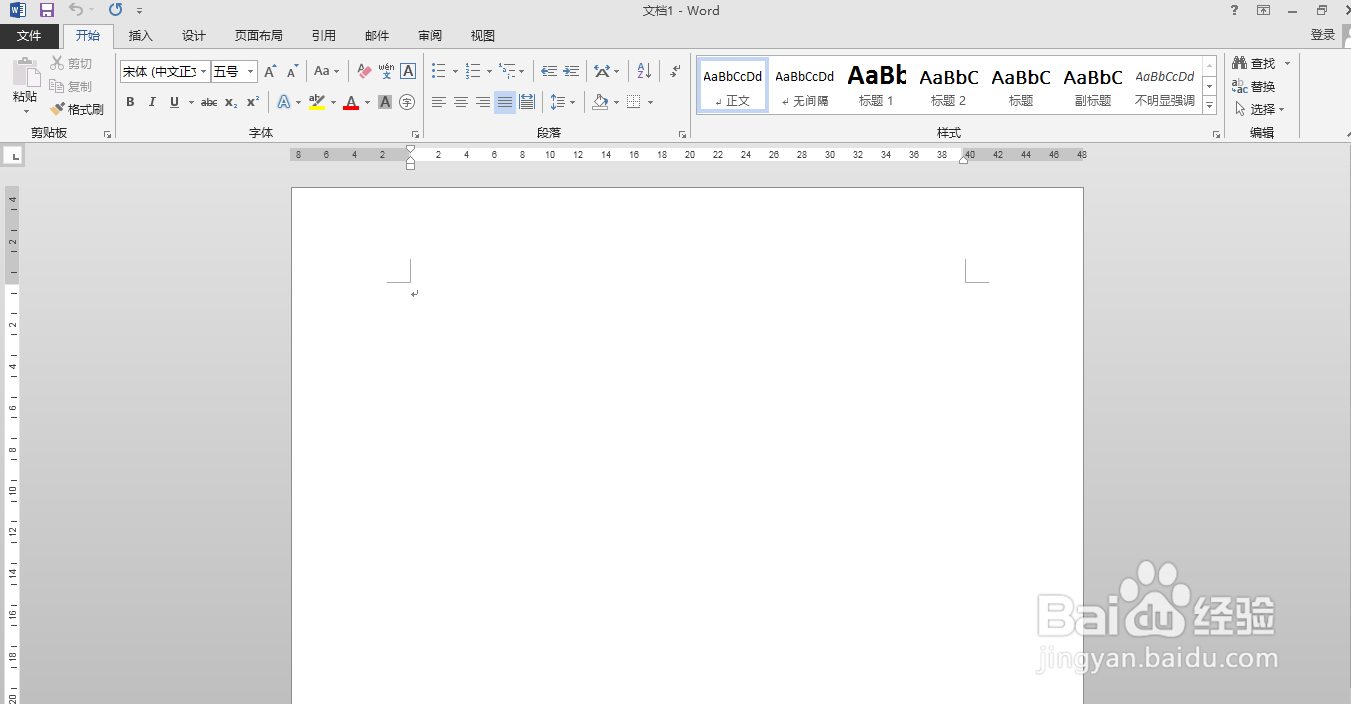Open the Select (选择) dropdown
This screenshot has width=1351, height=704.
click(x=1259, y=109)
